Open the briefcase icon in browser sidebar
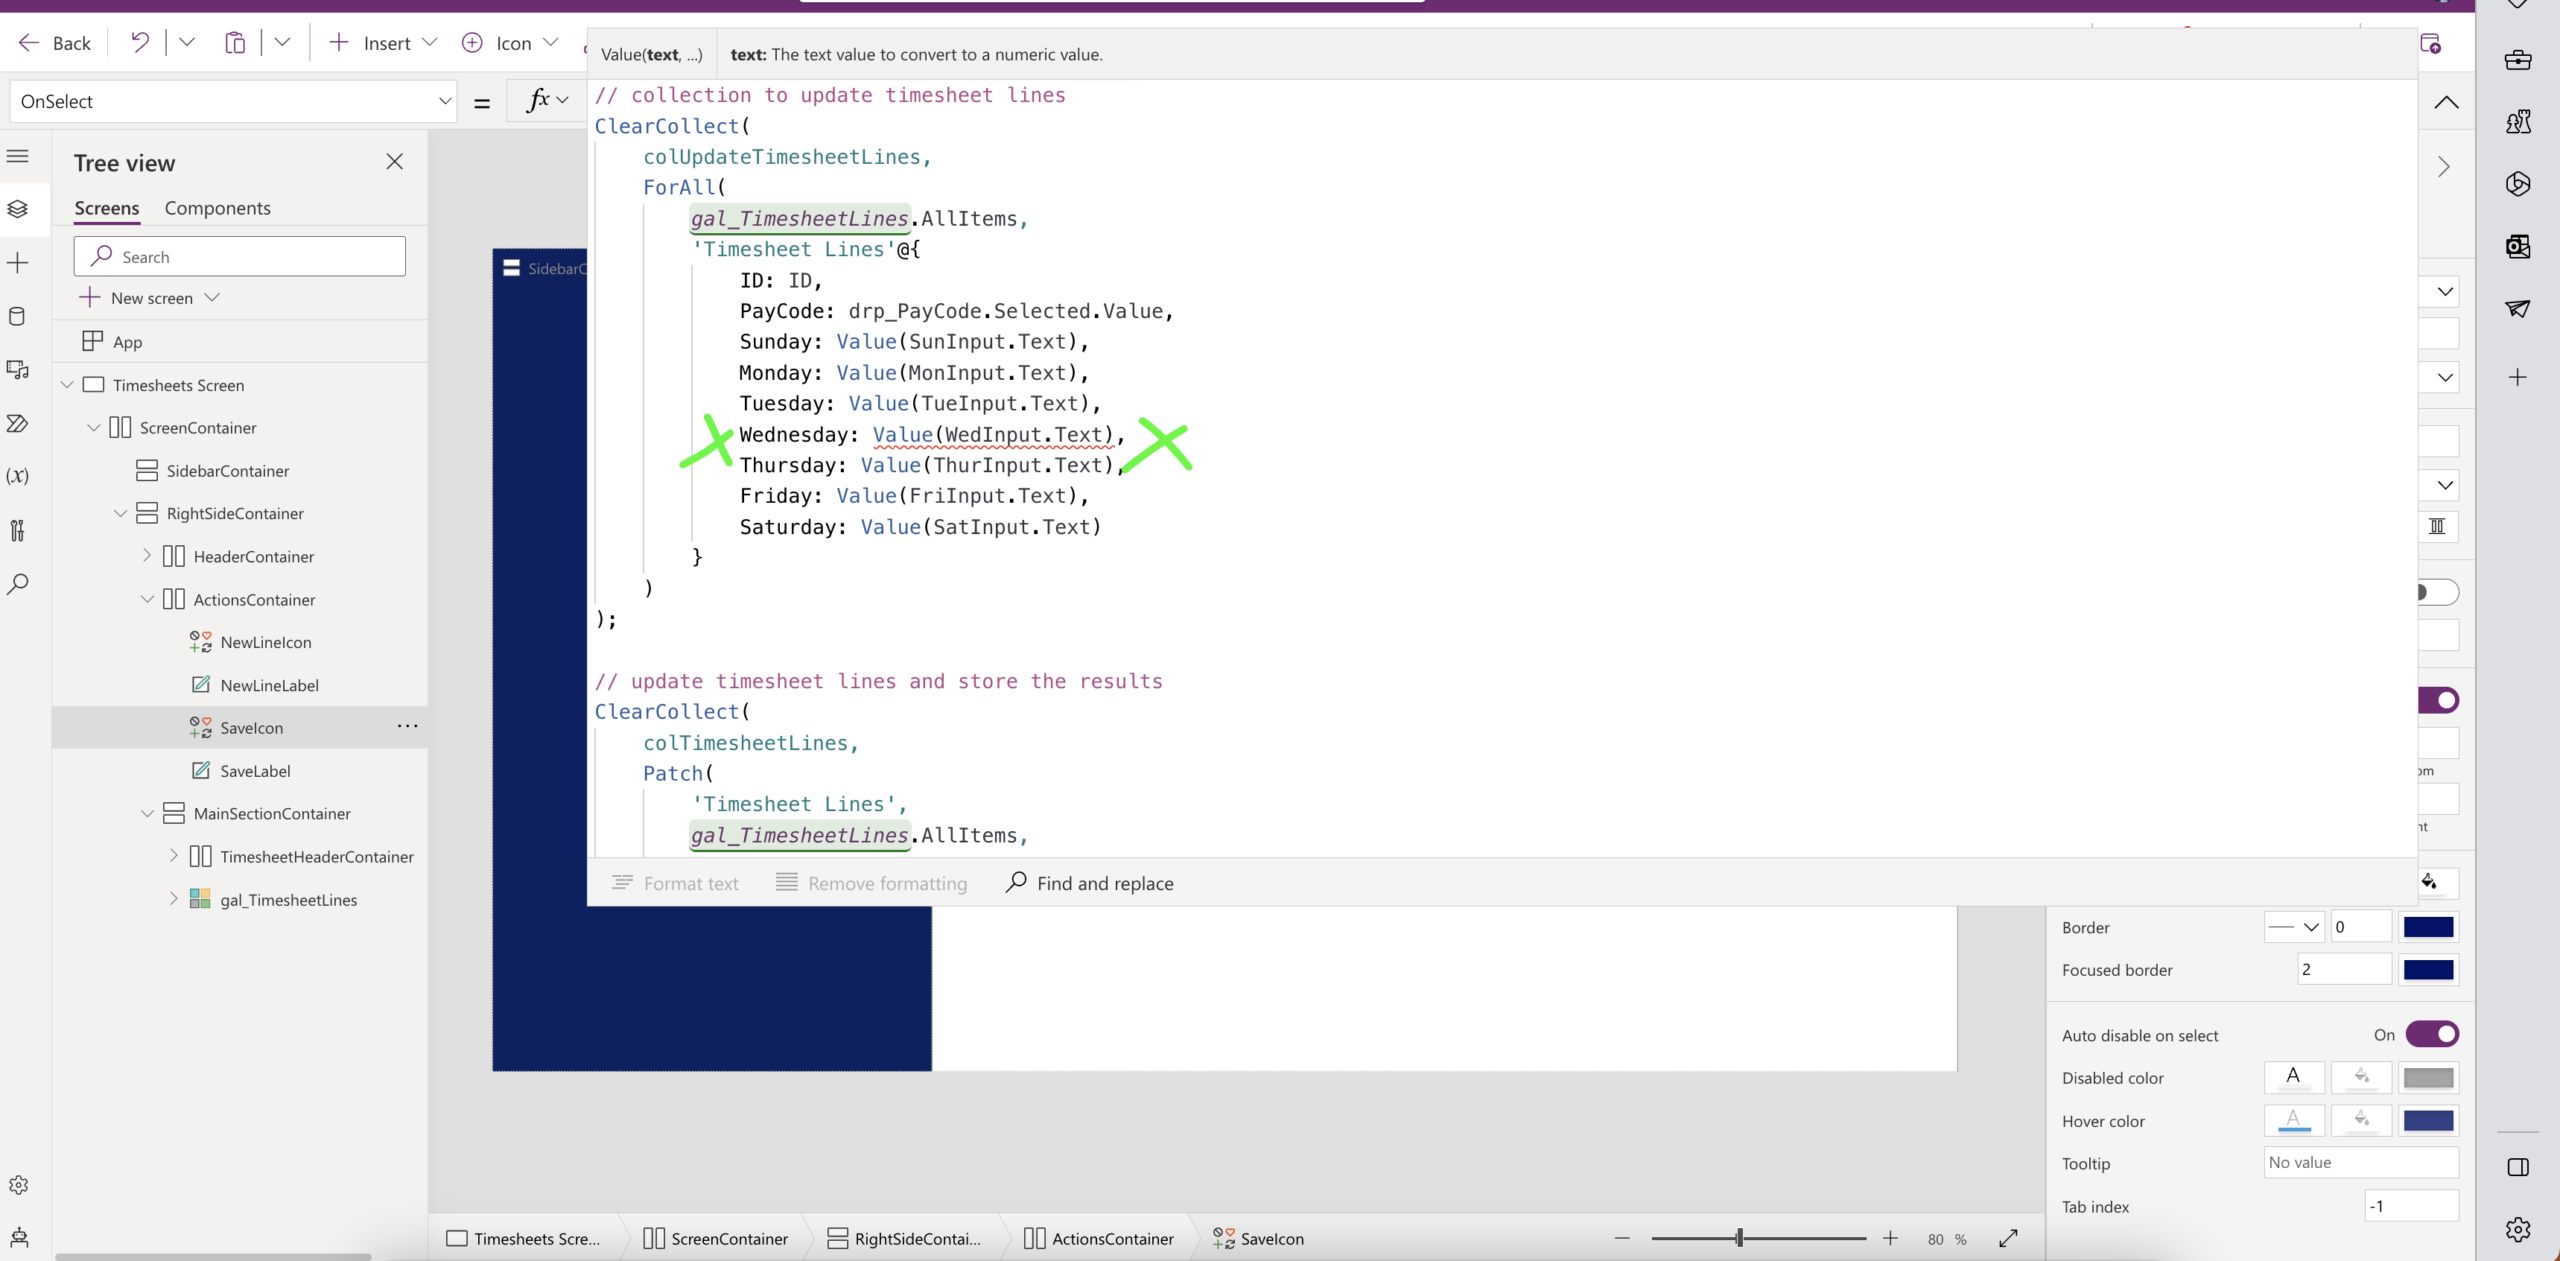Image resolution: width=2560 pixels, height=1261 pixels. click(2518, 60)
